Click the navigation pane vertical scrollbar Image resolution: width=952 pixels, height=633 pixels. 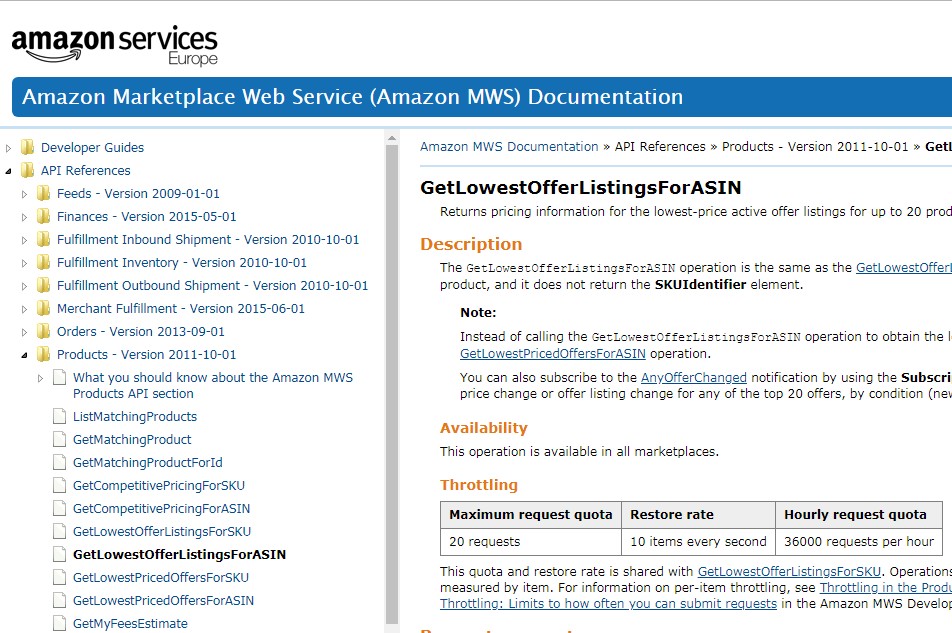click(392, 380)
